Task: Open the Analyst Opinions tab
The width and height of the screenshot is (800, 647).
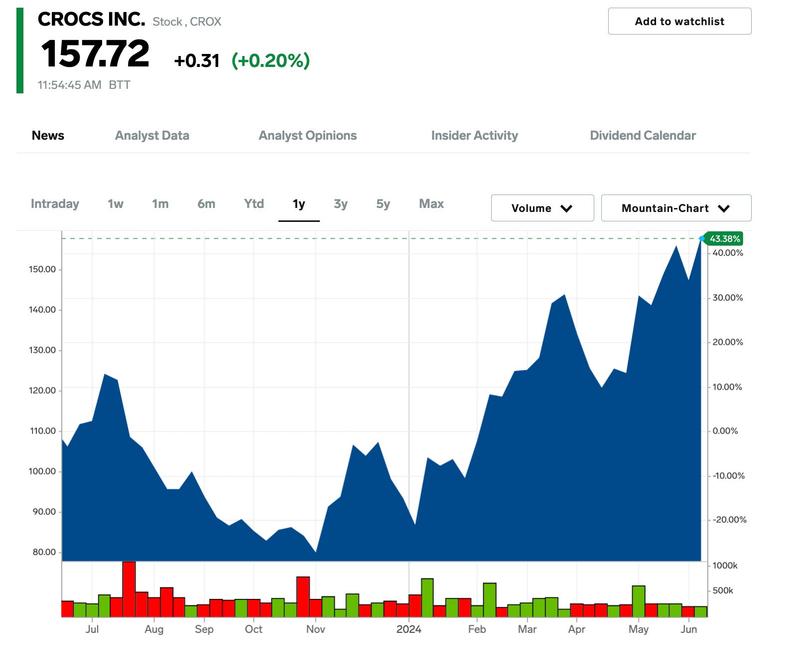Action: pyautogui.click(x=308, y=135)
